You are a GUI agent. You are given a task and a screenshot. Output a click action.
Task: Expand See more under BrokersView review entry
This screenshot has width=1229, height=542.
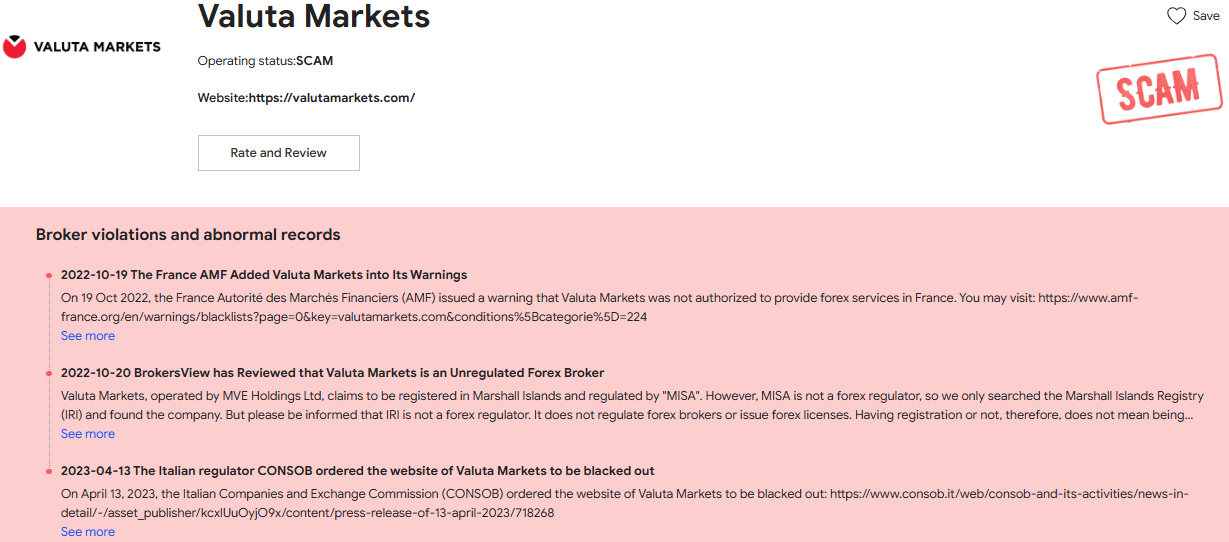pos(88,434)
